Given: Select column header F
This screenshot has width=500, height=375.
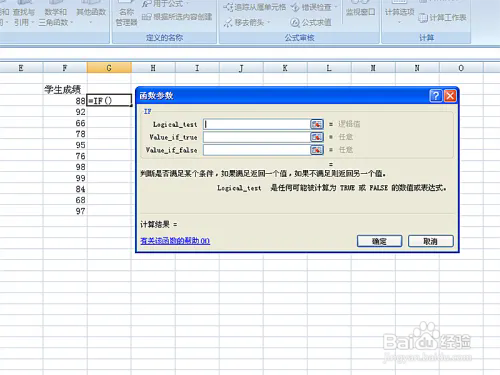Looking at the screenshot, I should [65, 68].
